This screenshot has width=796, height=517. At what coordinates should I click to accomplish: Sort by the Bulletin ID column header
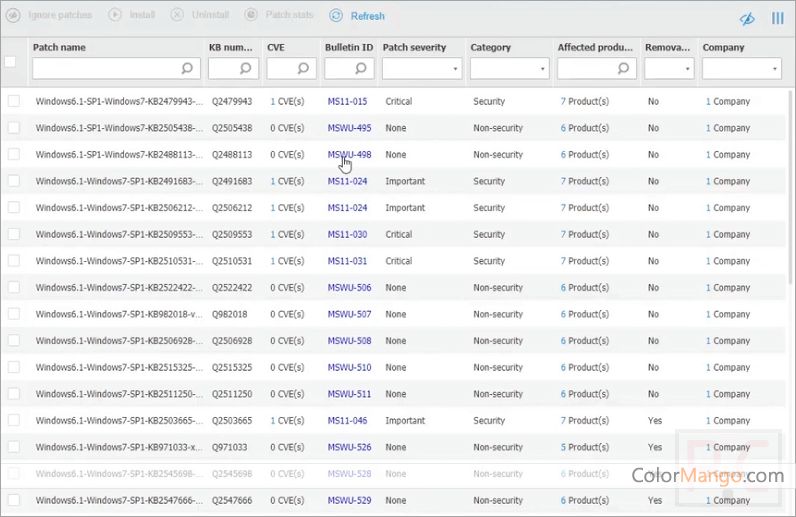pos(348,47)
